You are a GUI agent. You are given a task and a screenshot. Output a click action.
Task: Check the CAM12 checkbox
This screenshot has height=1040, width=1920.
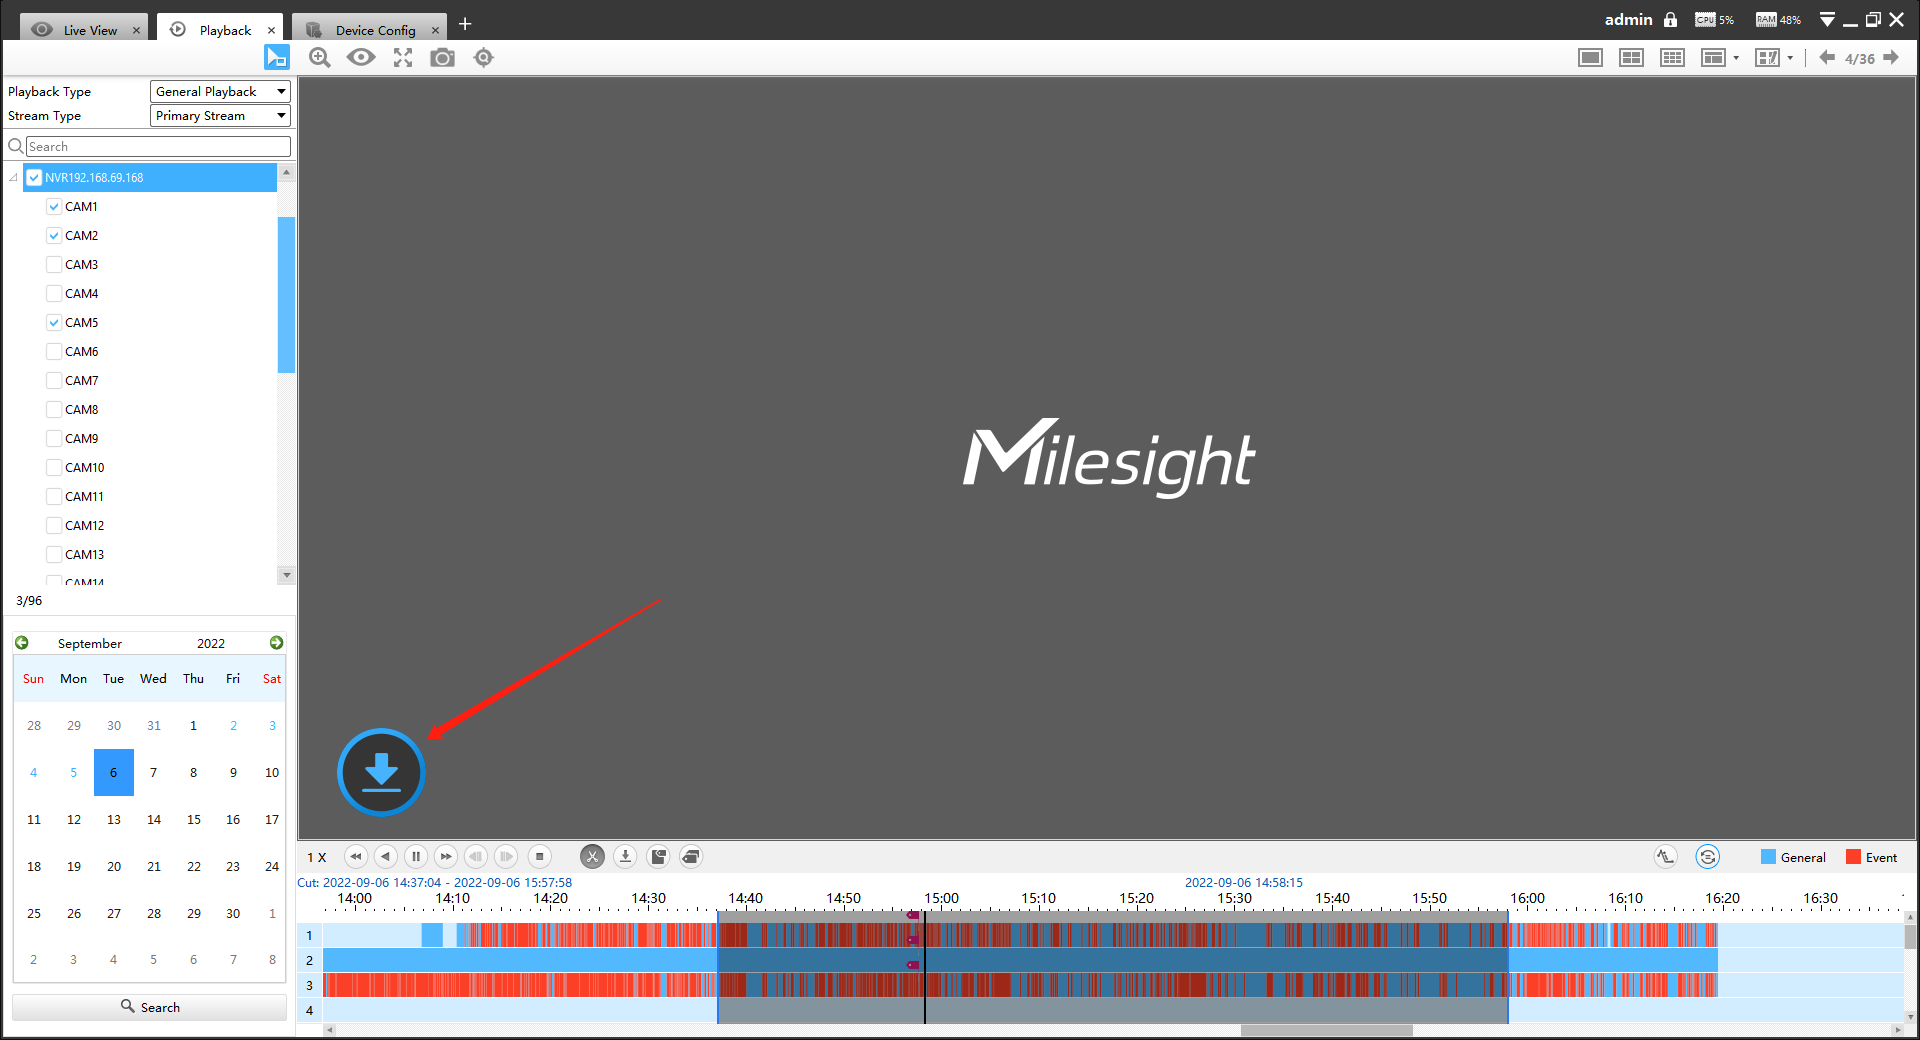pyautogui.click(x=54, y=525)
